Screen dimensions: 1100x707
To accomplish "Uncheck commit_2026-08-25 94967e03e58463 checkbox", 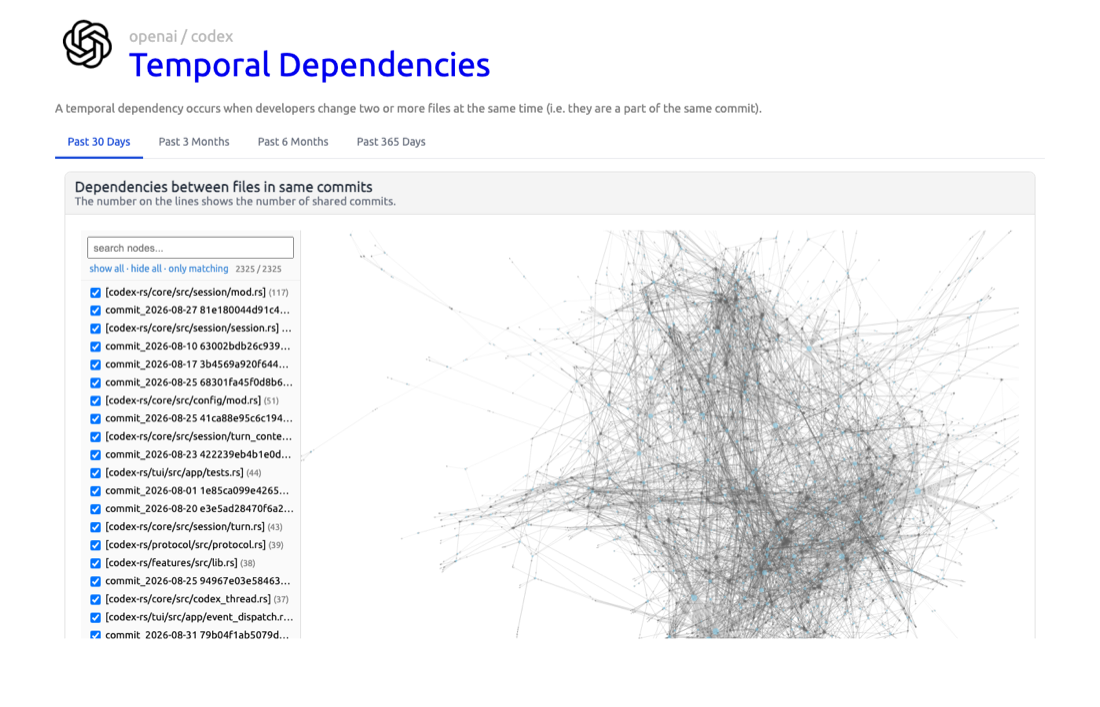I will tap(95, 581).
